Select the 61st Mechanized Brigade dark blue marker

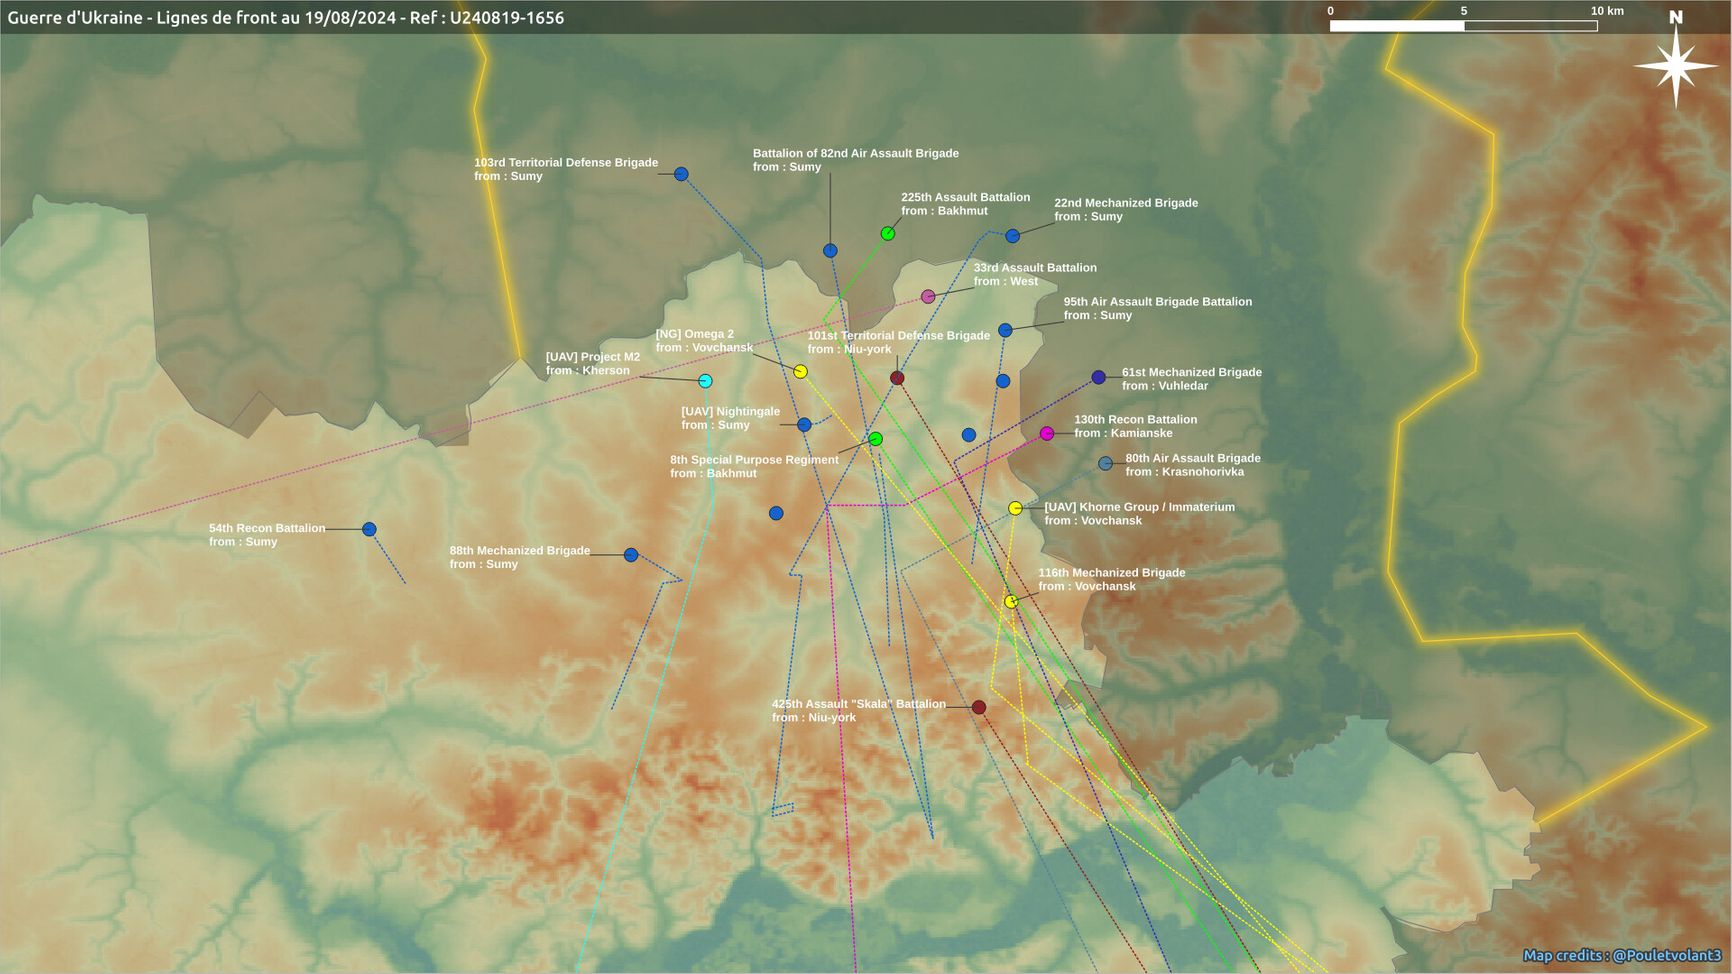1099,377
